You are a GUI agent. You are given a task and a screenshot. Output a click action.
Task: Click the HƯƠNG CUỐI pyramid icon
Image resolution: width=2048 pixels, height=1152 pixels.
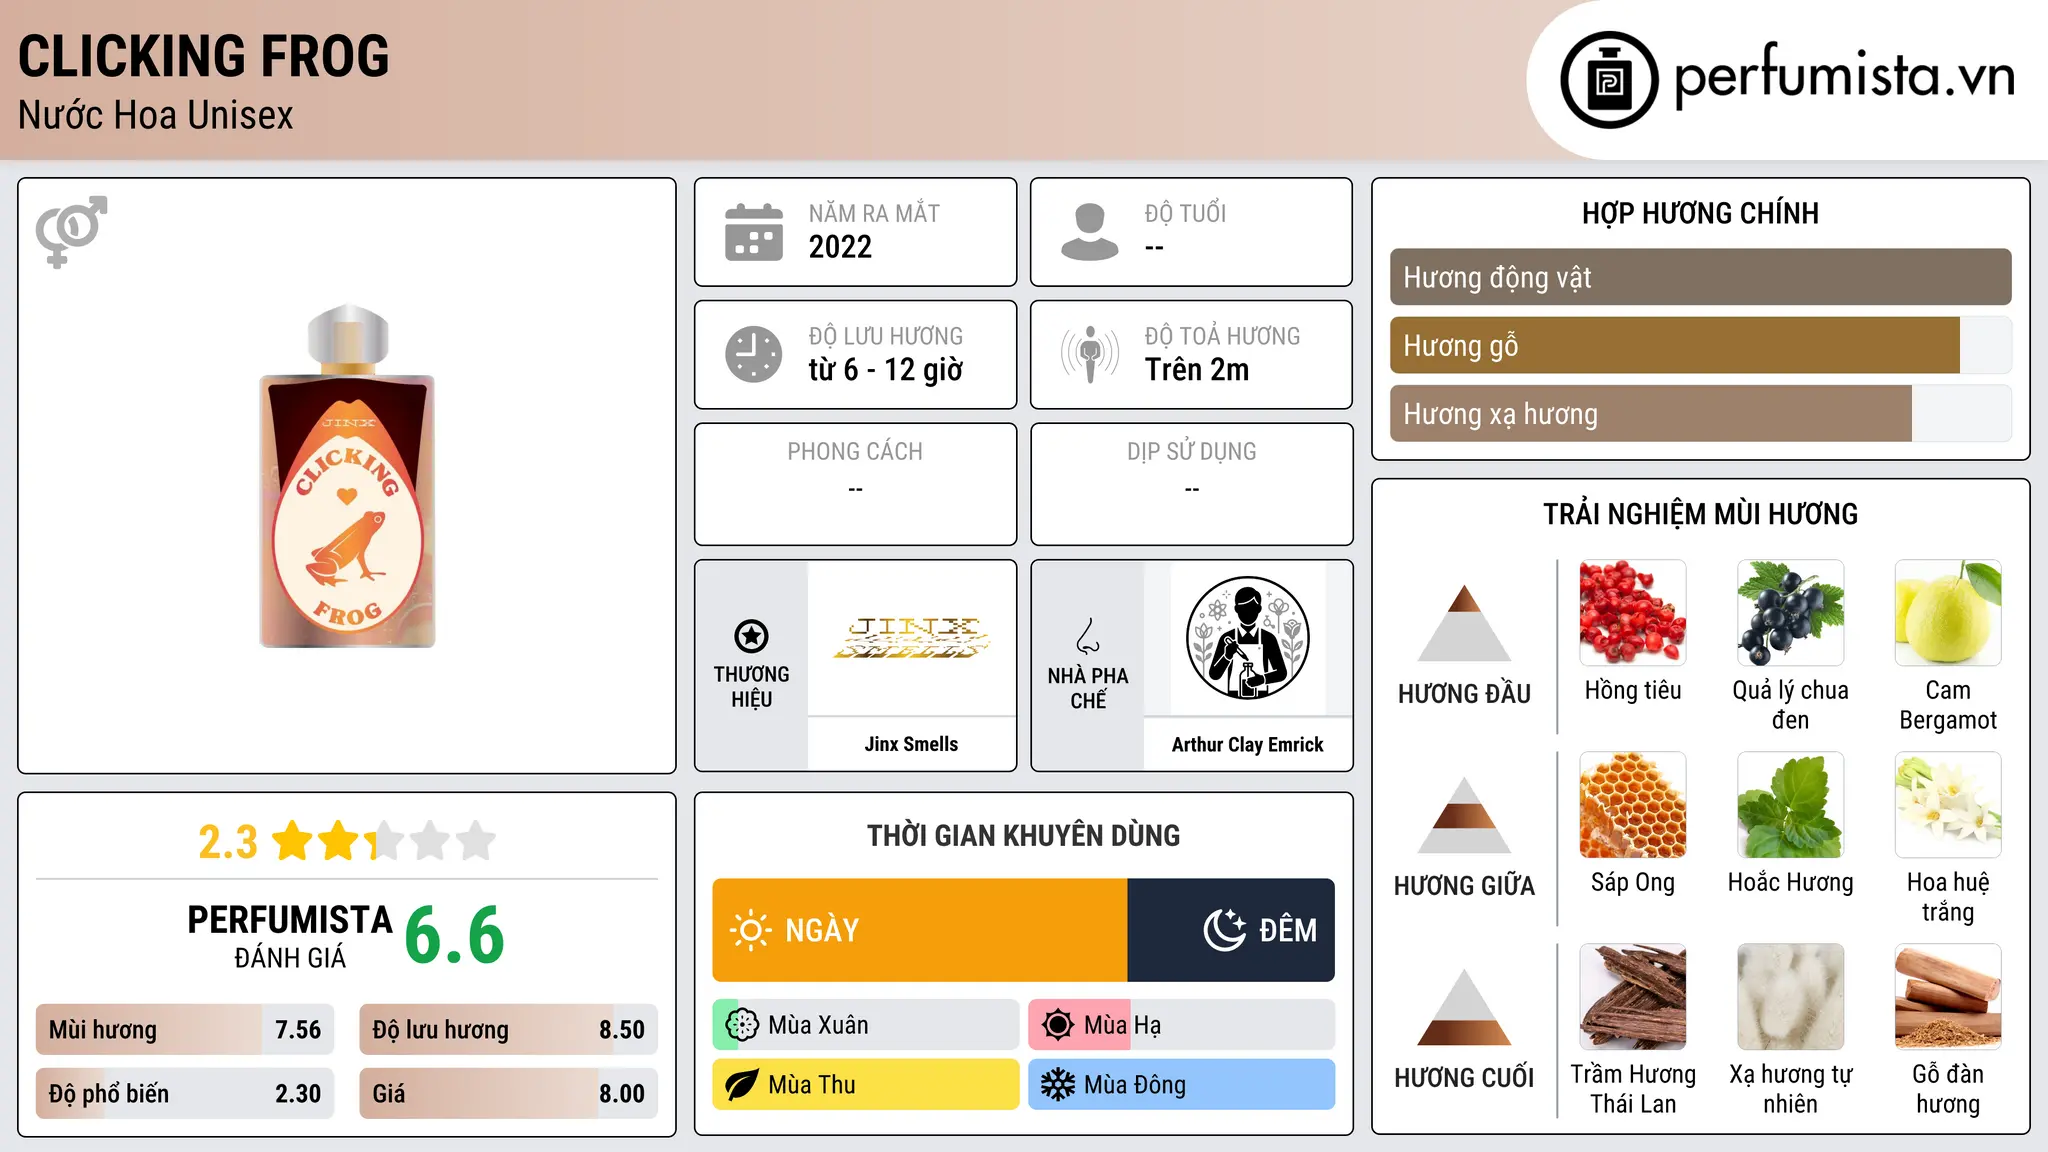point(1464,1006)
